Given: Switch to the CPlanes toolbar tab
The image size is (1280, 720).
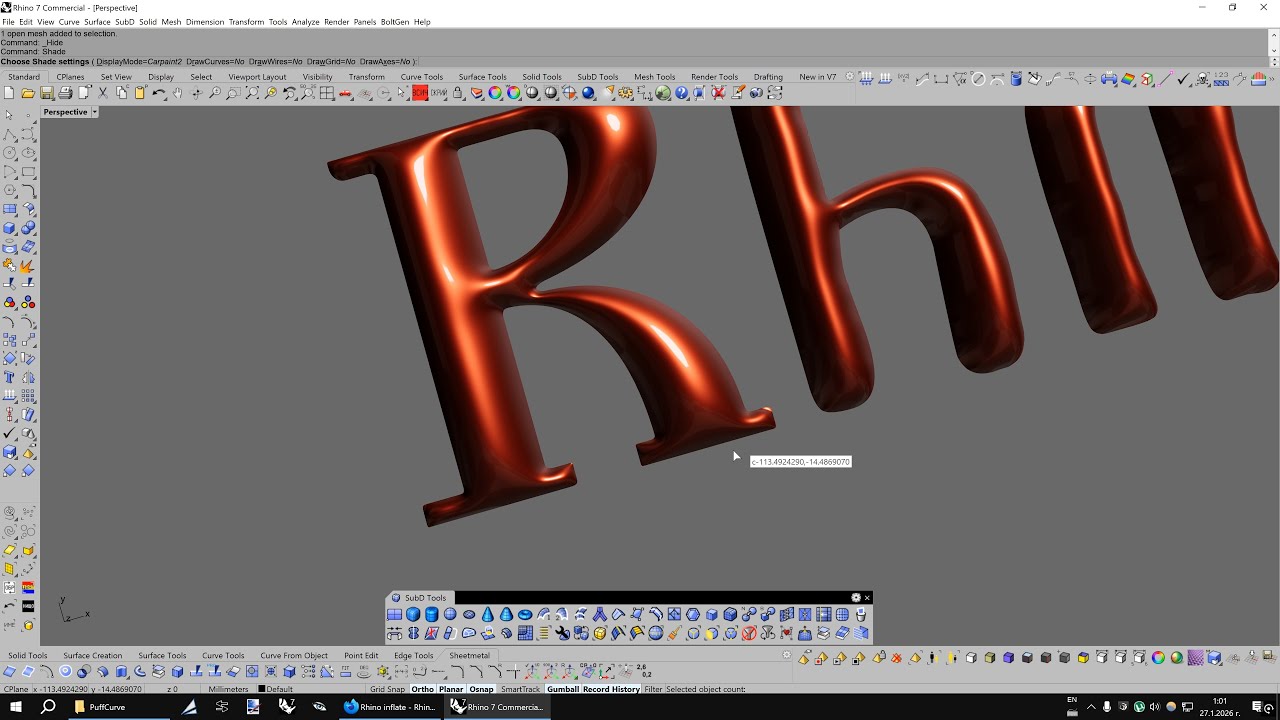Looking at the screenshot, I should (70, 77).
